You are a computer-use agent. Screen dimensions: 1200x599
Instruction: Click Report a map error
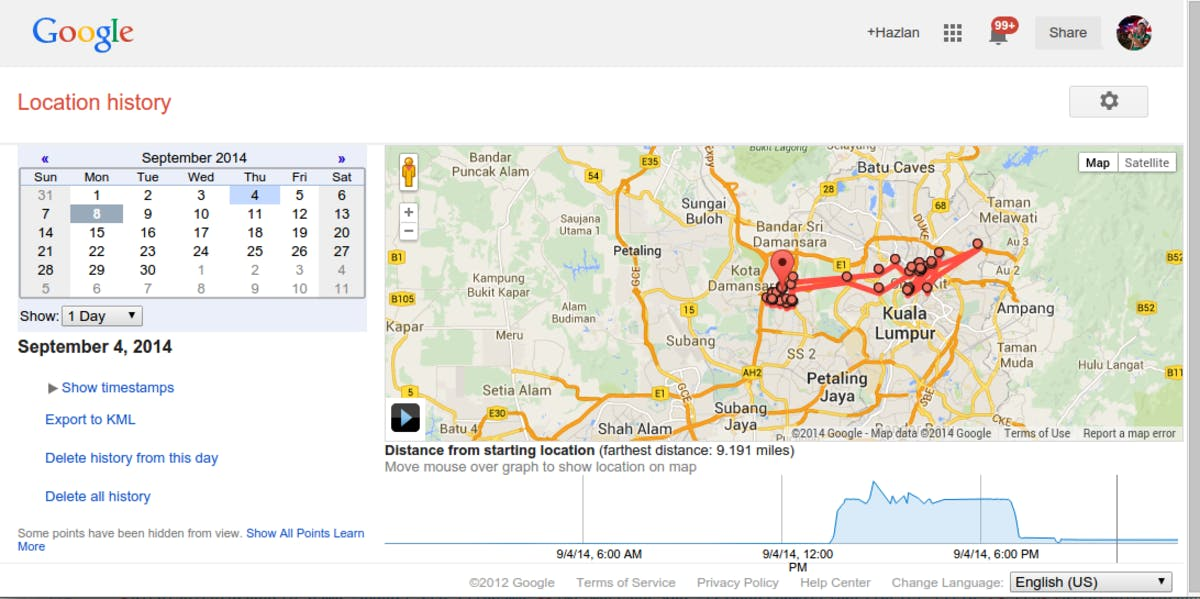[1129, 433]
